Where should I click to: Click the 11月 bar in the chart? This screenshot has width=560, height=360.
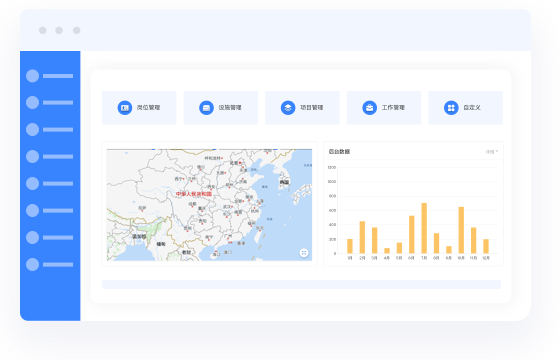pos(474,240)
